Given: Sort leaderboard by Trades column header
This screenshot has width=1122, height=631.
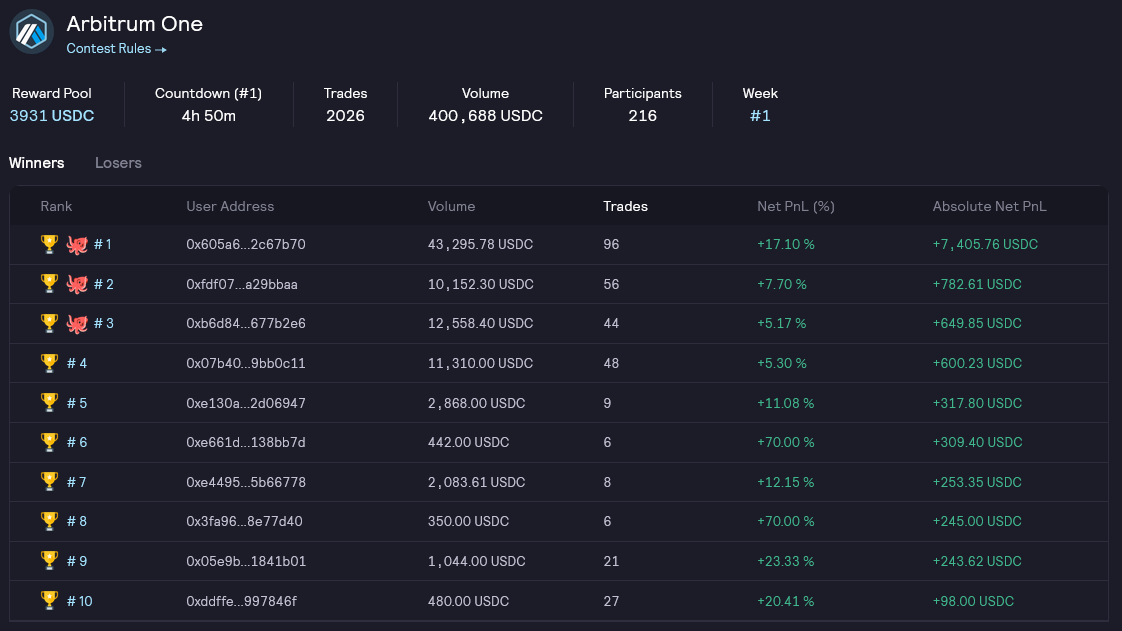Looking at the screenshot, I should pyautogui.click(x=625, y=206).
